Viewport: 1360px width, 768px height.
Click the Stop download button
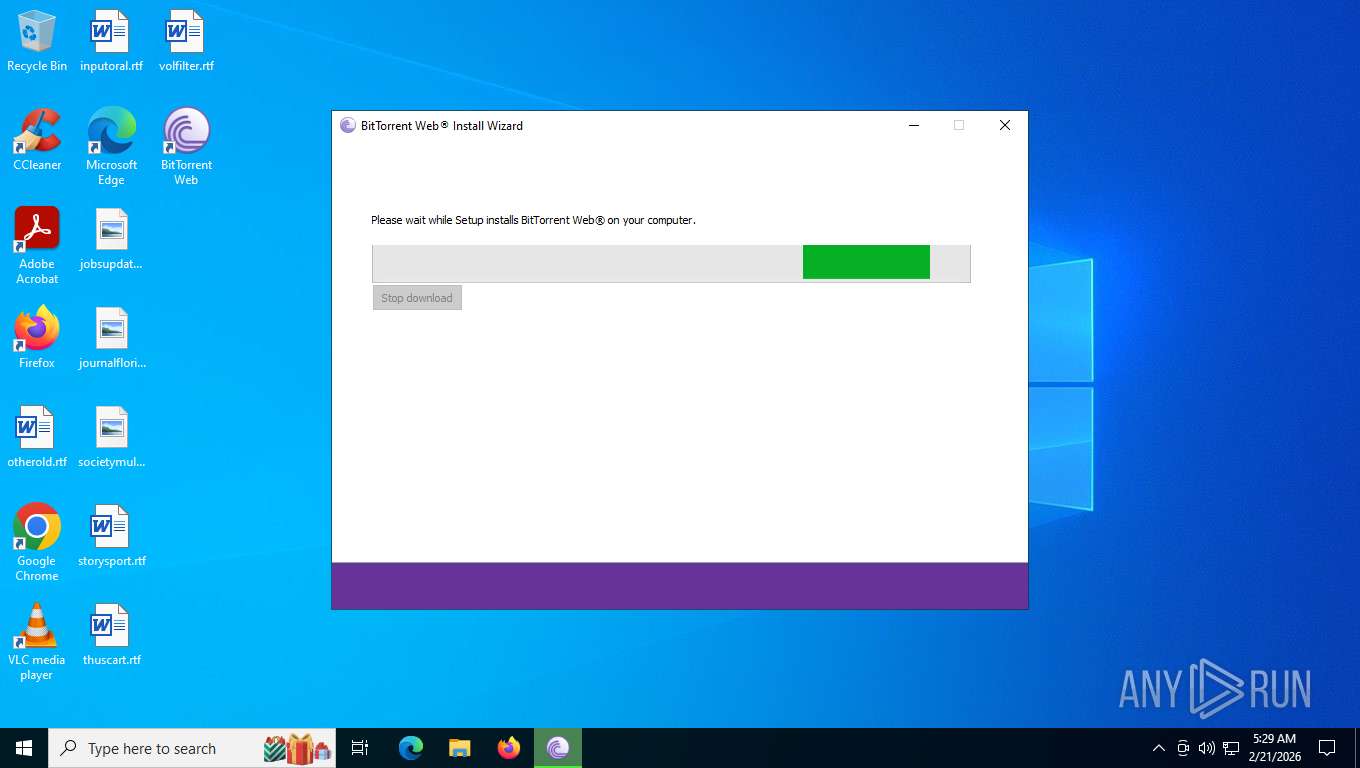click(417, 298)
